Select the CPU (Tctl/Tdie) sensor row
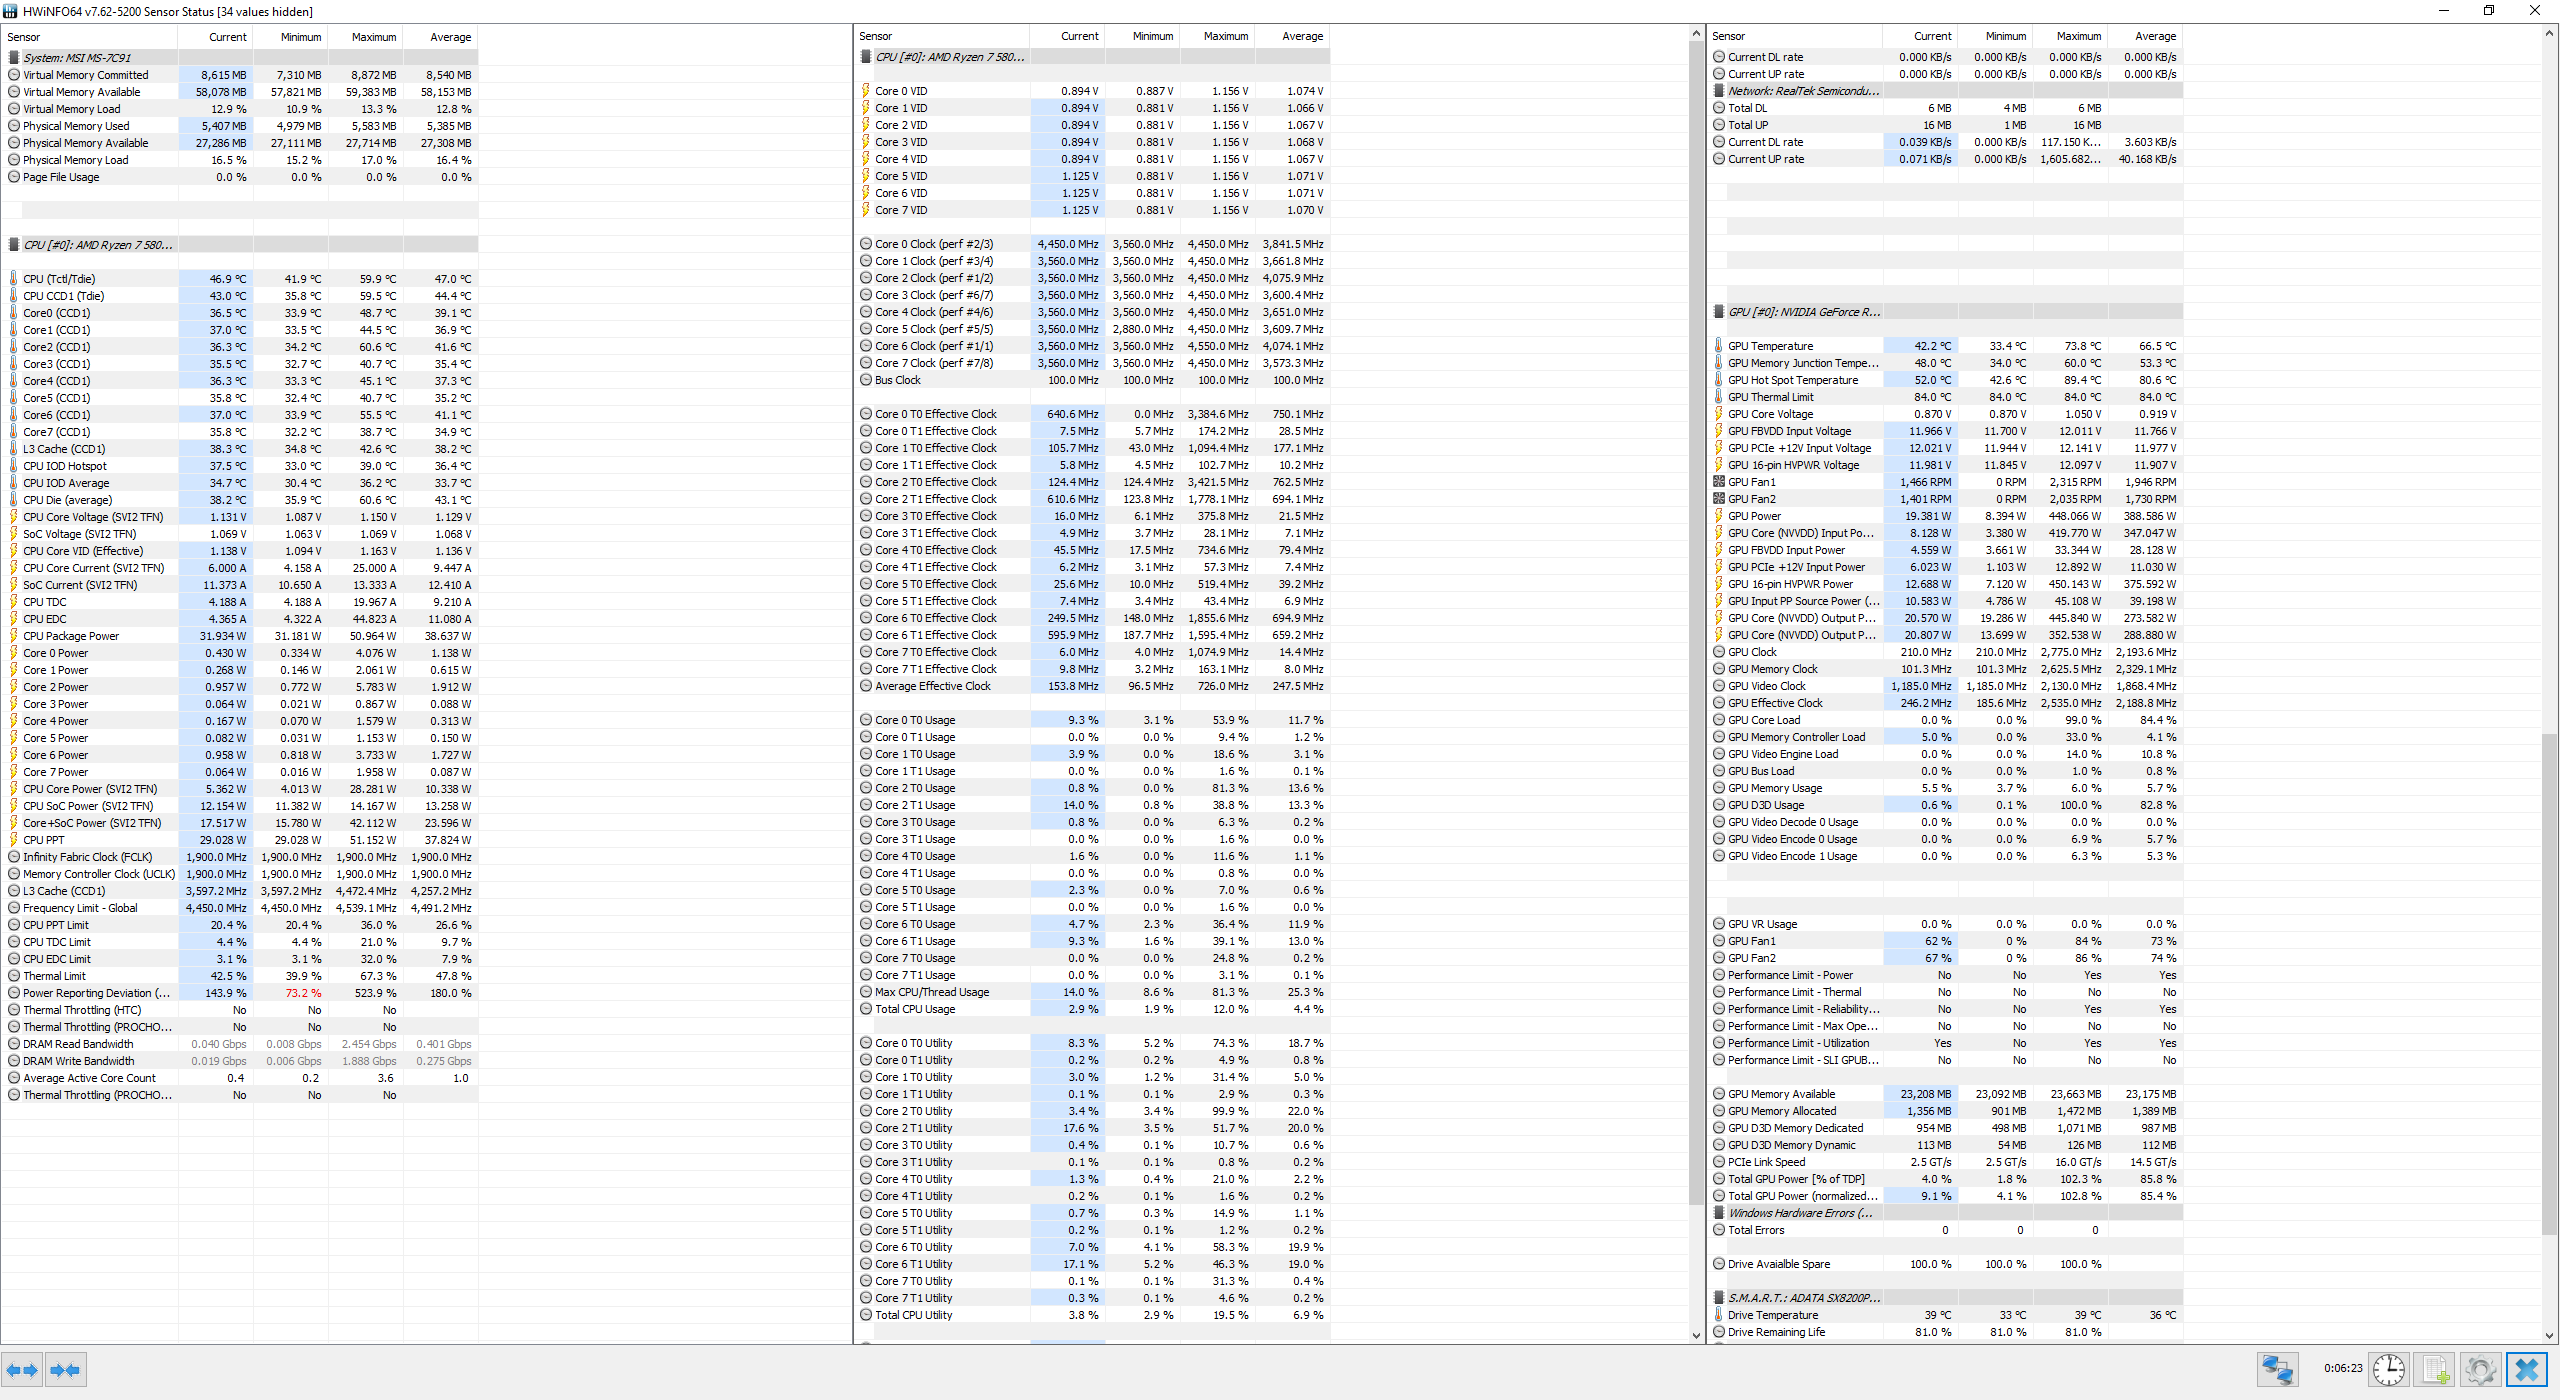The image size is (2560, 1400). click(x=60, y=279)
